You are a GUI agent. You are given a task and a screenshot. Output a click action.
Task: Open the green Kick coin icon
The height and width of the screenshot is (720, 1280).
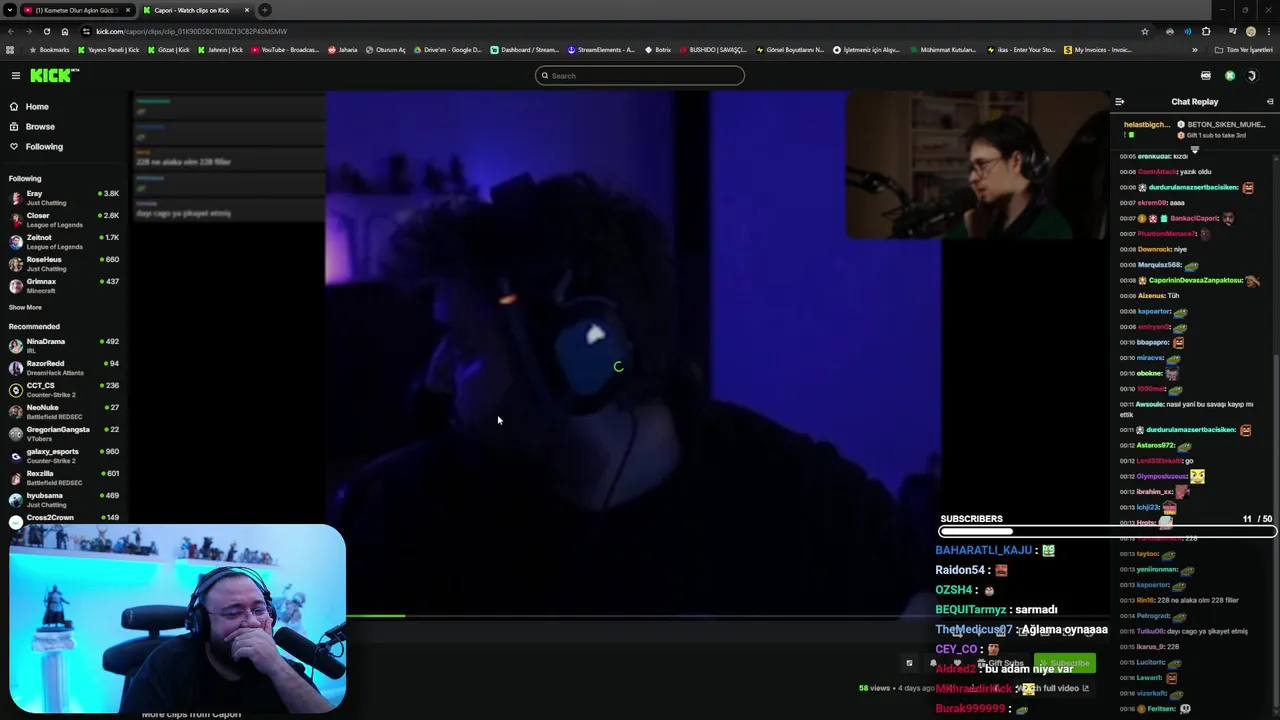[x=1230, y=76]
